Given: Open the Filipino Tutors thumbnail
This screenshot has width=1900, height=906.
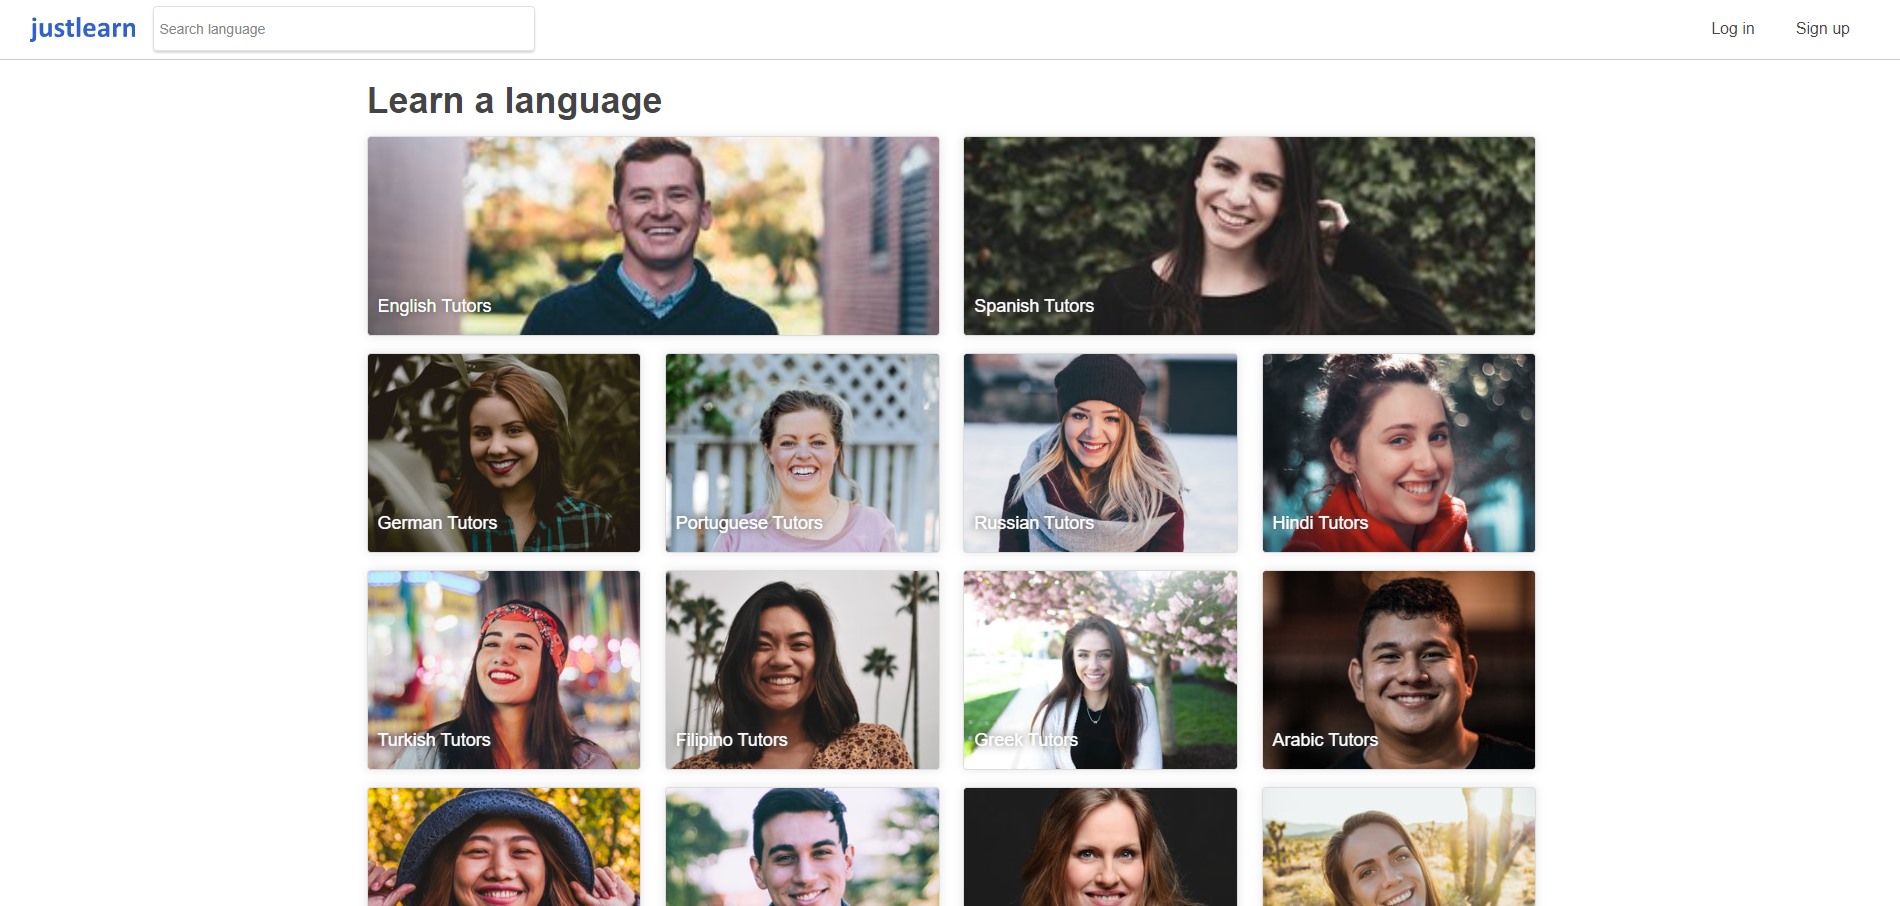Looking at the screenshot, I should [802, 670].
